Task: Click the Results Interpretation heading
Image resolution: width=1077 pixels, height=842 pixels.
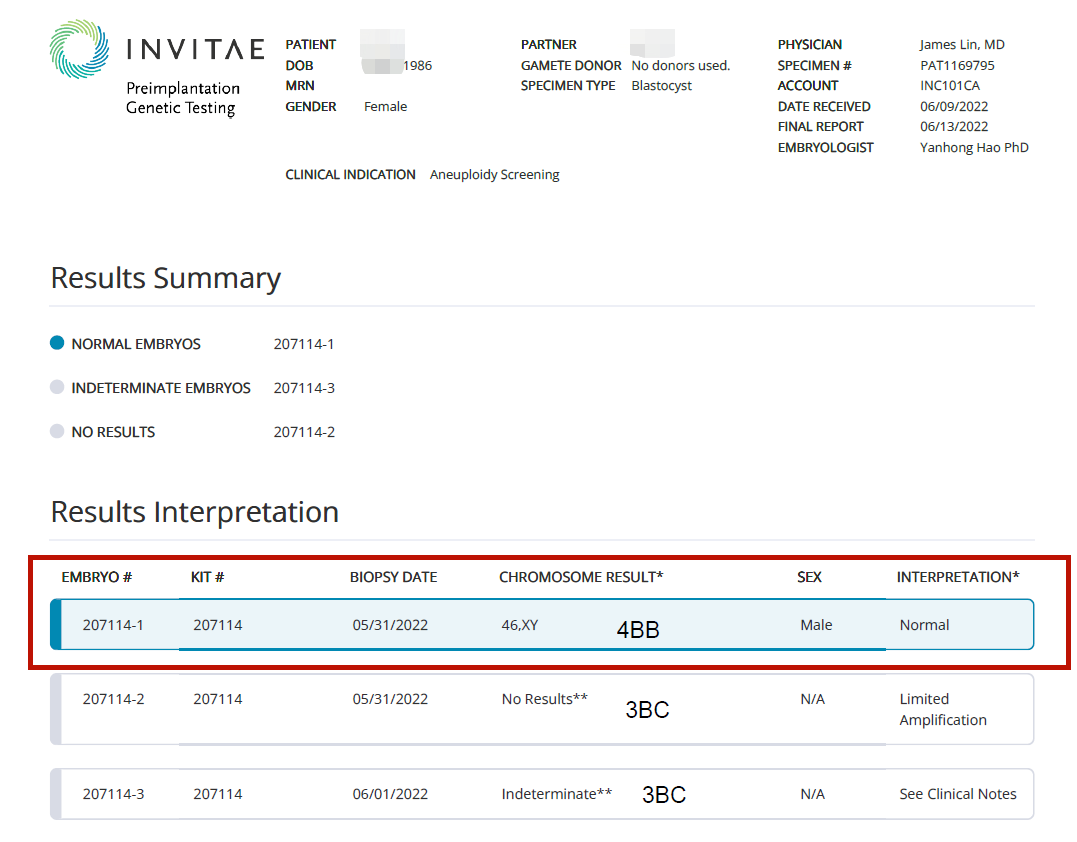Action: click(x=194, y=512)
